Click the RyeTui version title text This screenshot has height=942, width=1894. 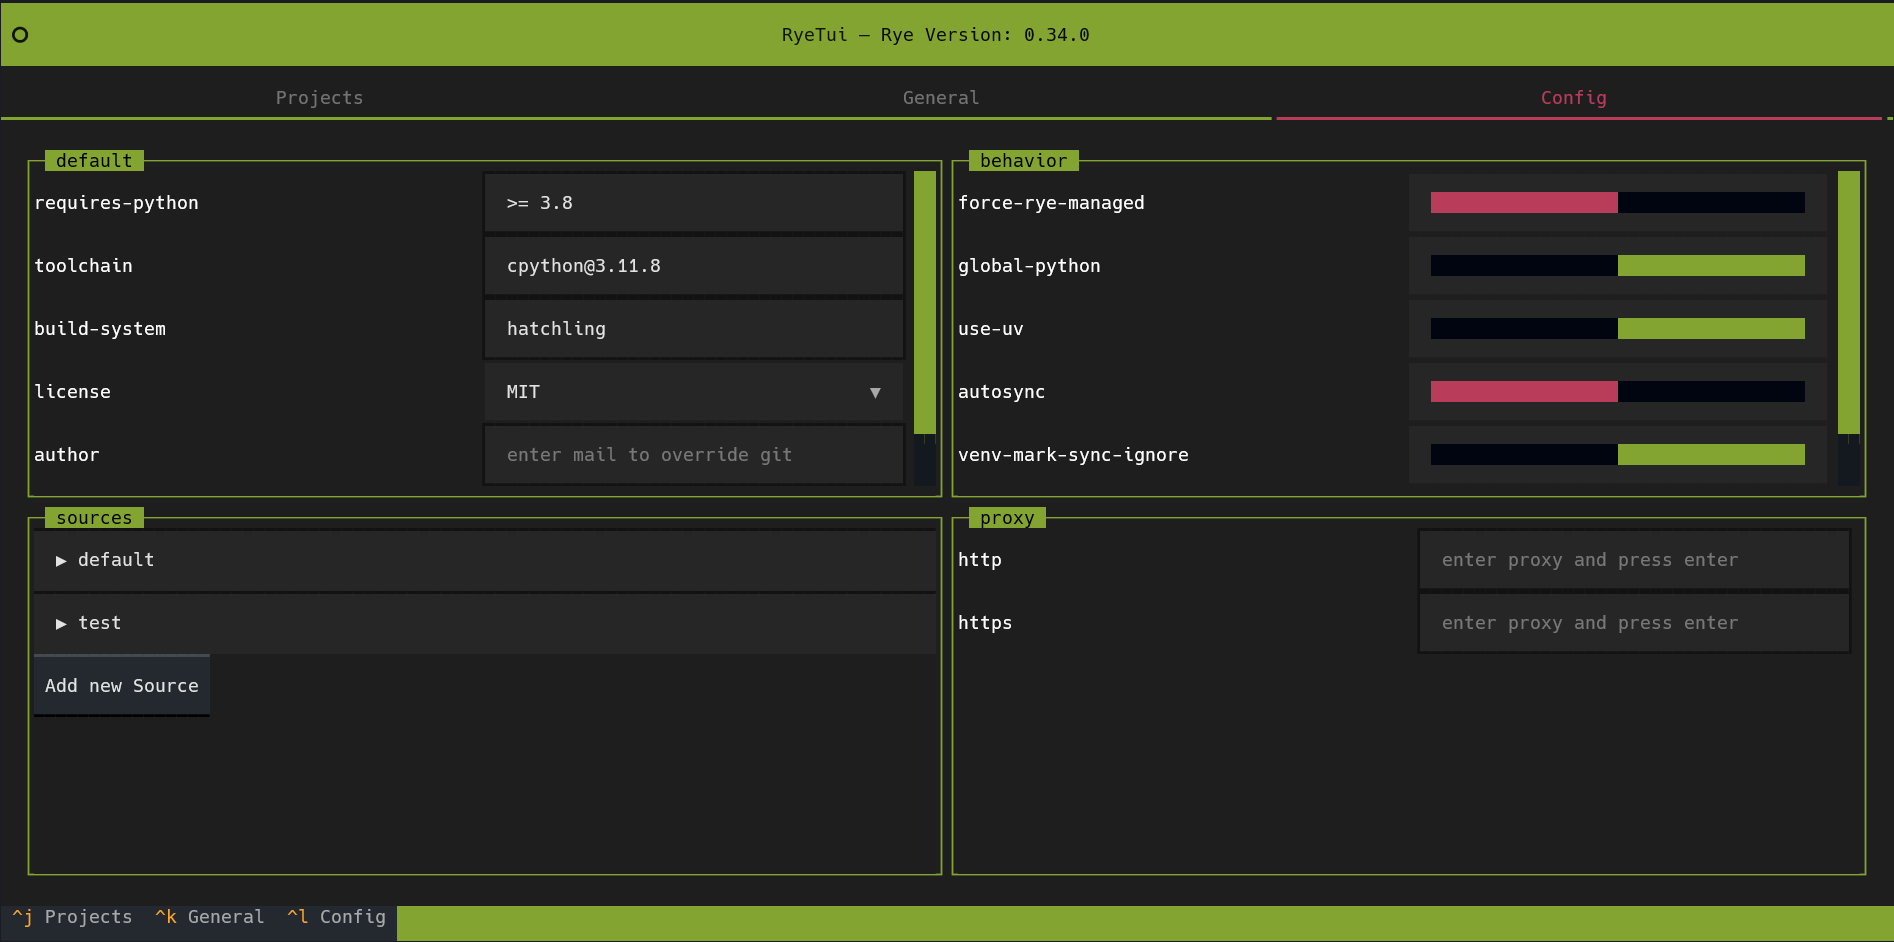point(935,35)
